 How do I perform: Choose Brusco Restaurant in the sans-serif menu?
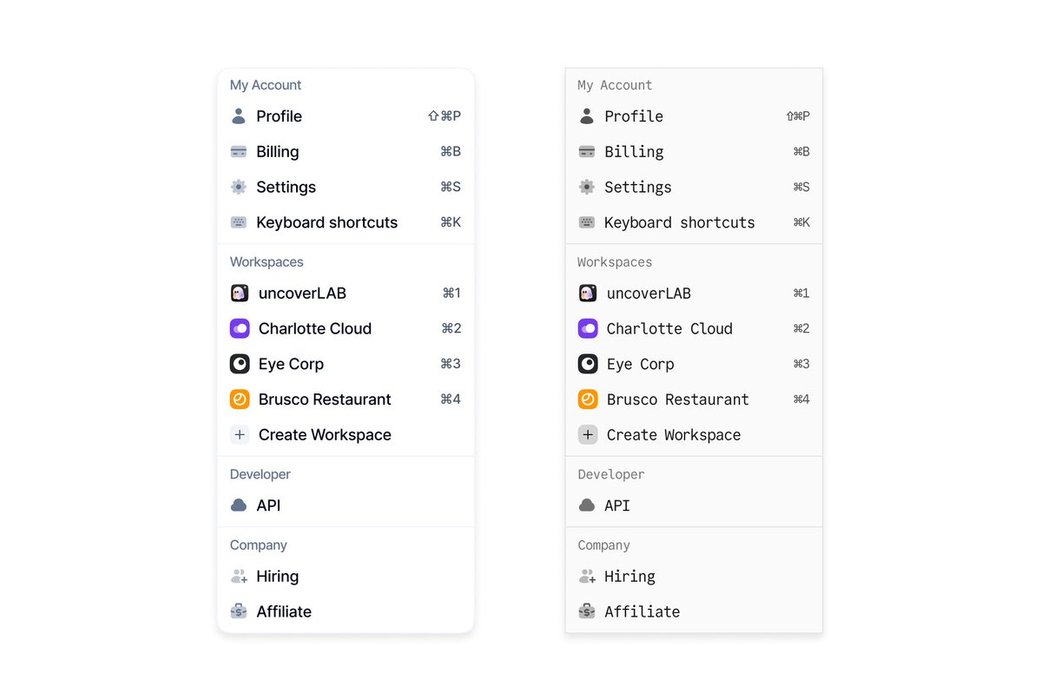coord(324,400)
